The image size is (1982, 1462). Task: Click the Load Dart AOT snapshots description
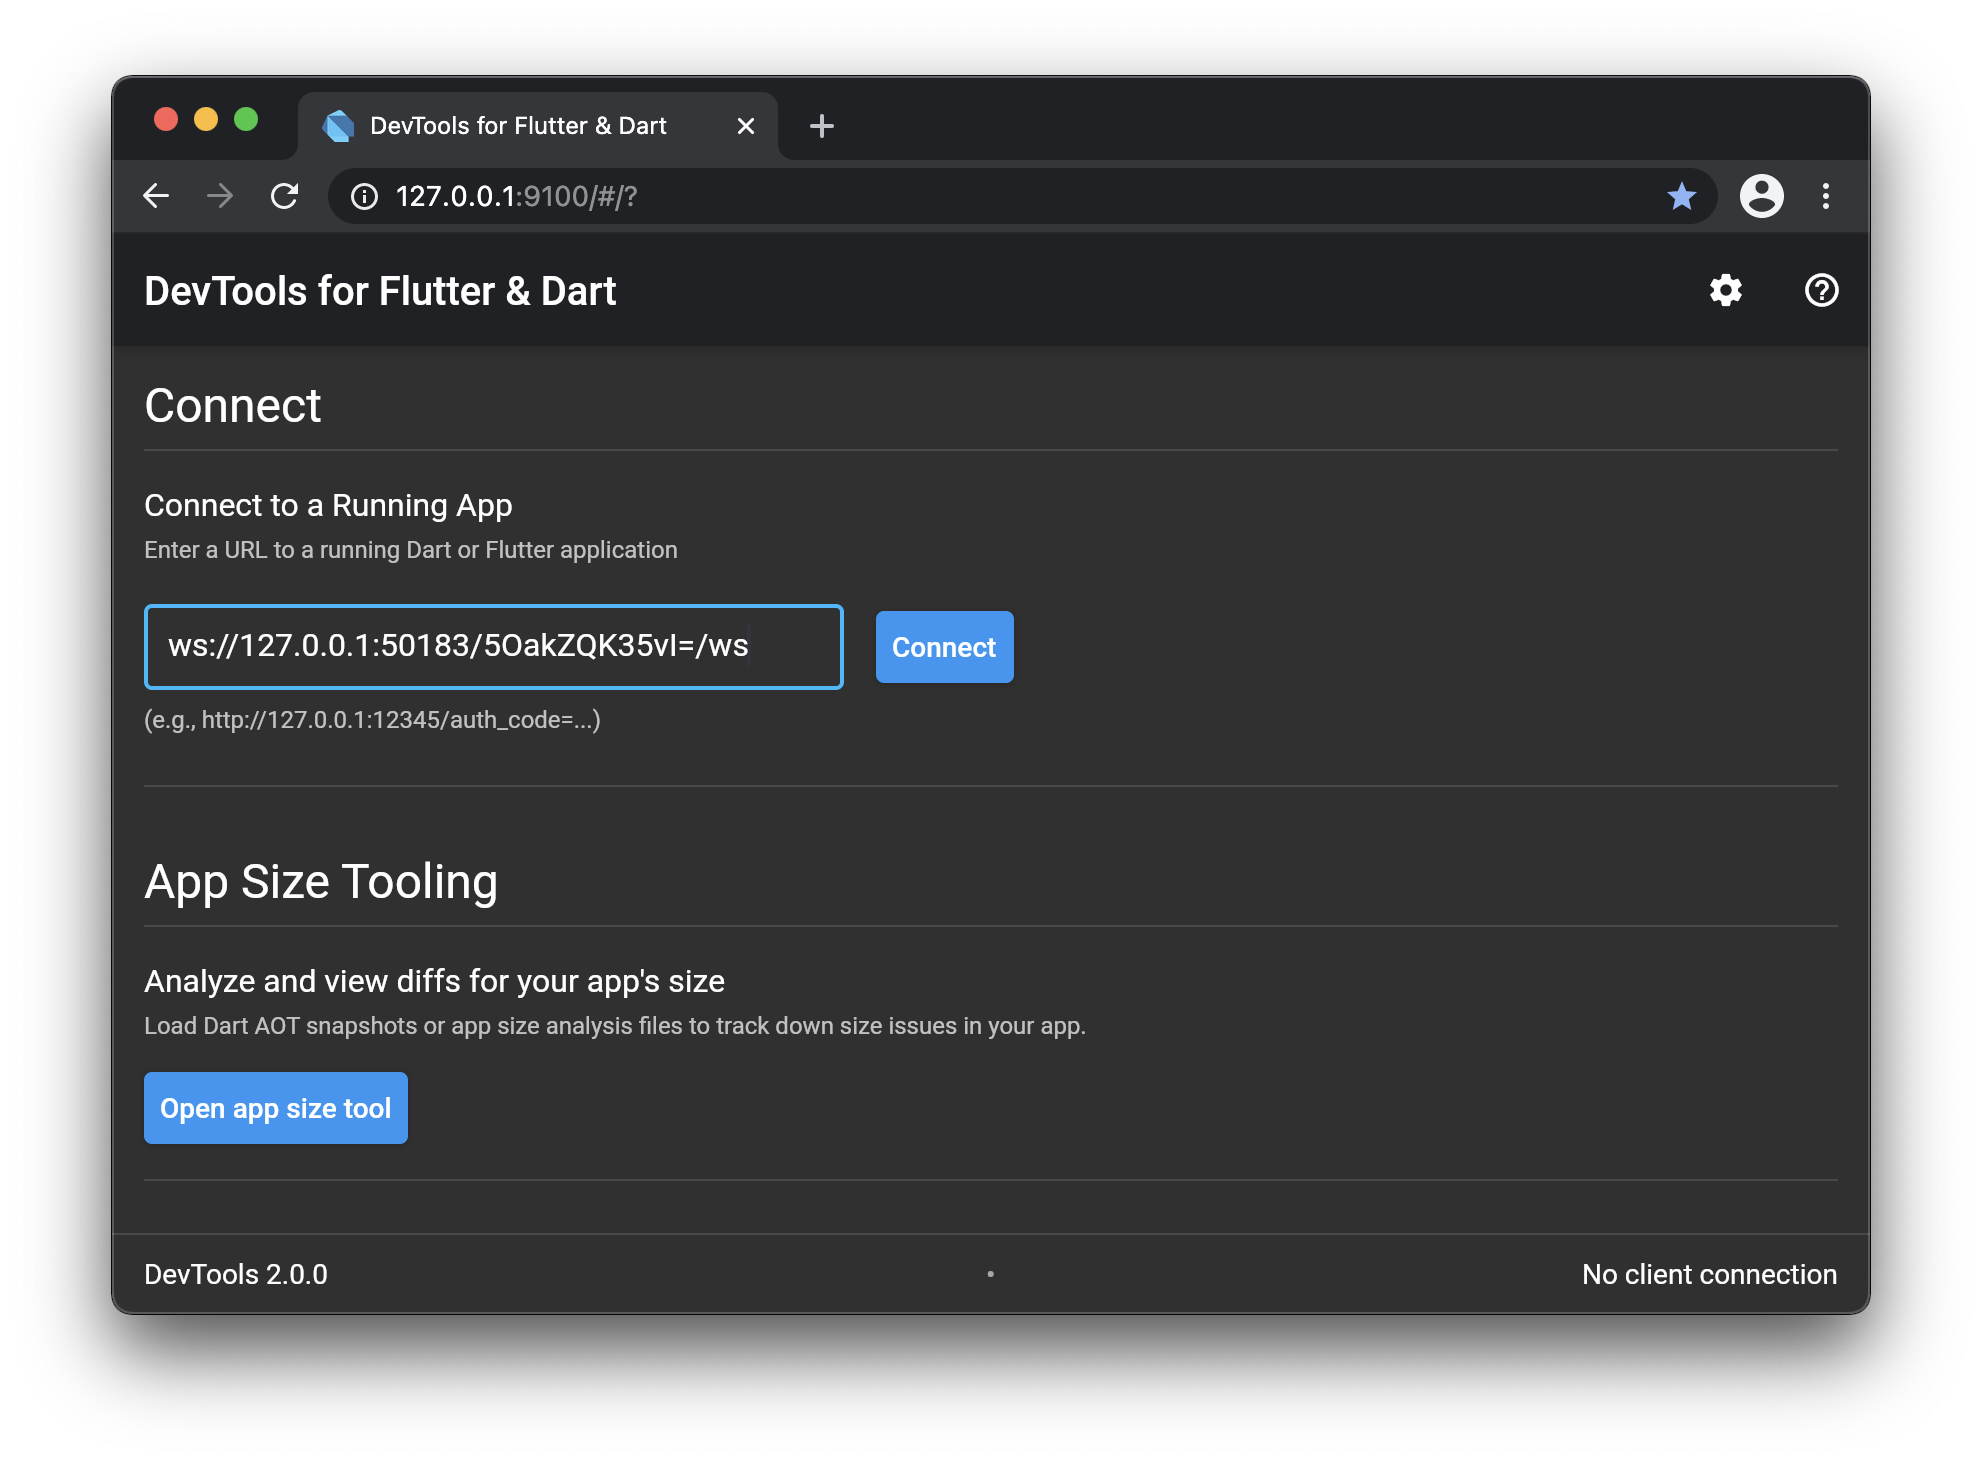pyautogui.click(x=615, y=1026)
